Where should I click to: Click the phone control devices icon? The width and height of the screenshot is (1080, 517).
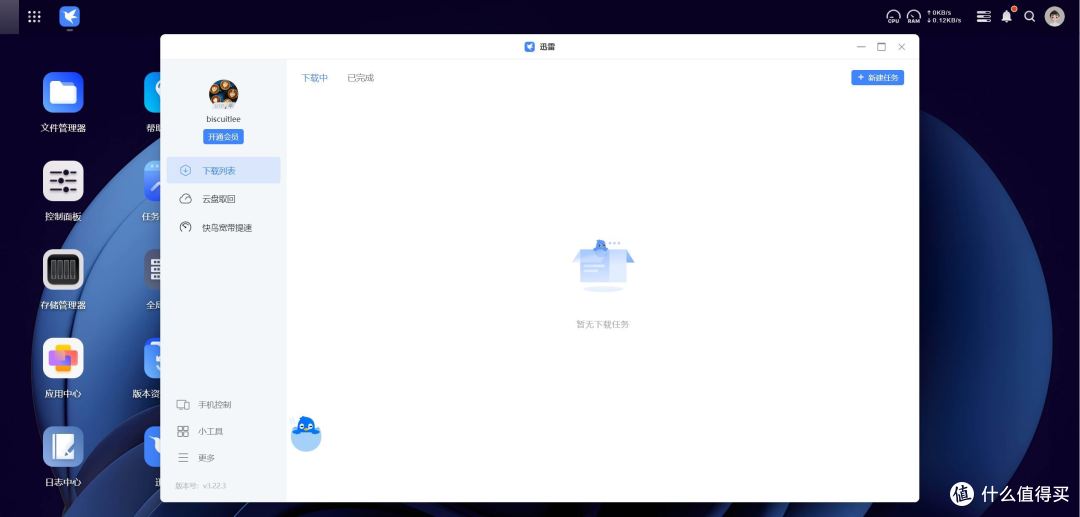(183, 405)
